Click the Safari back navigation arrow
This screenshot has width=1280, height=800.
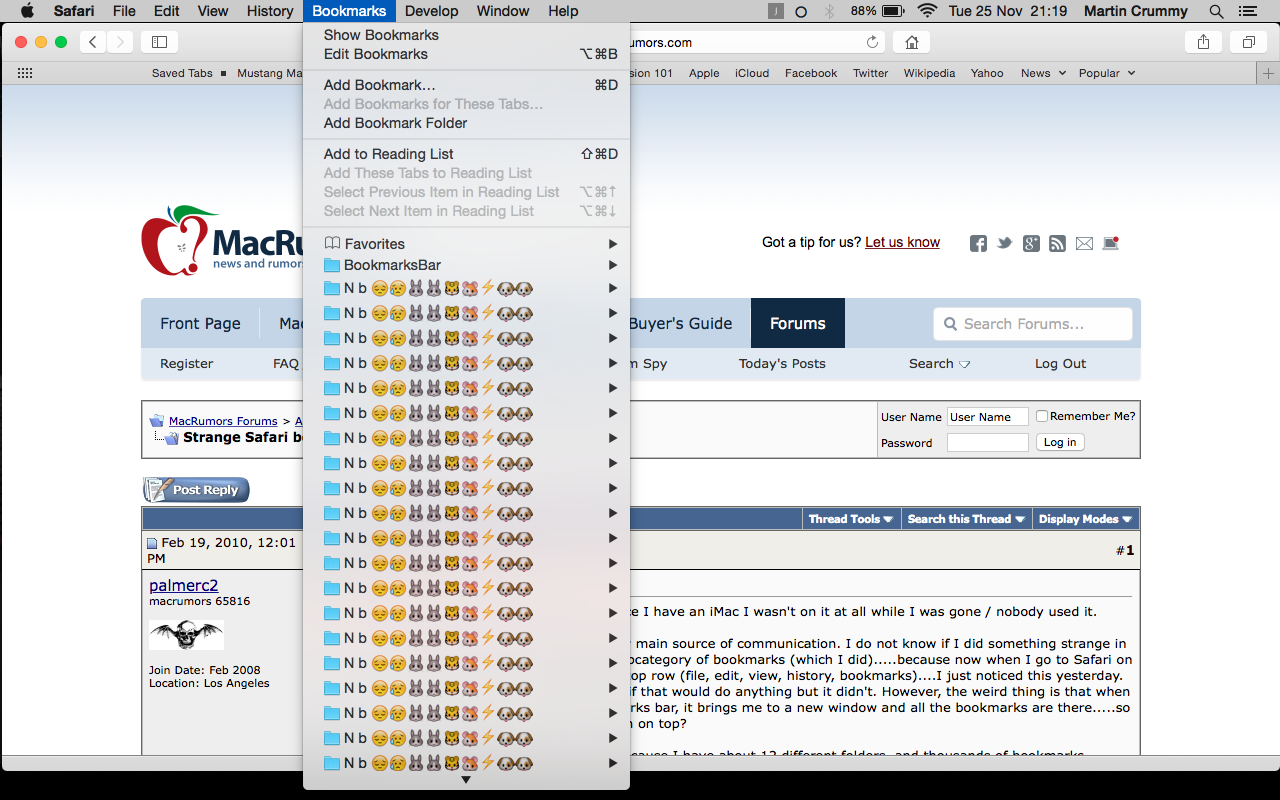click(93, 42)
